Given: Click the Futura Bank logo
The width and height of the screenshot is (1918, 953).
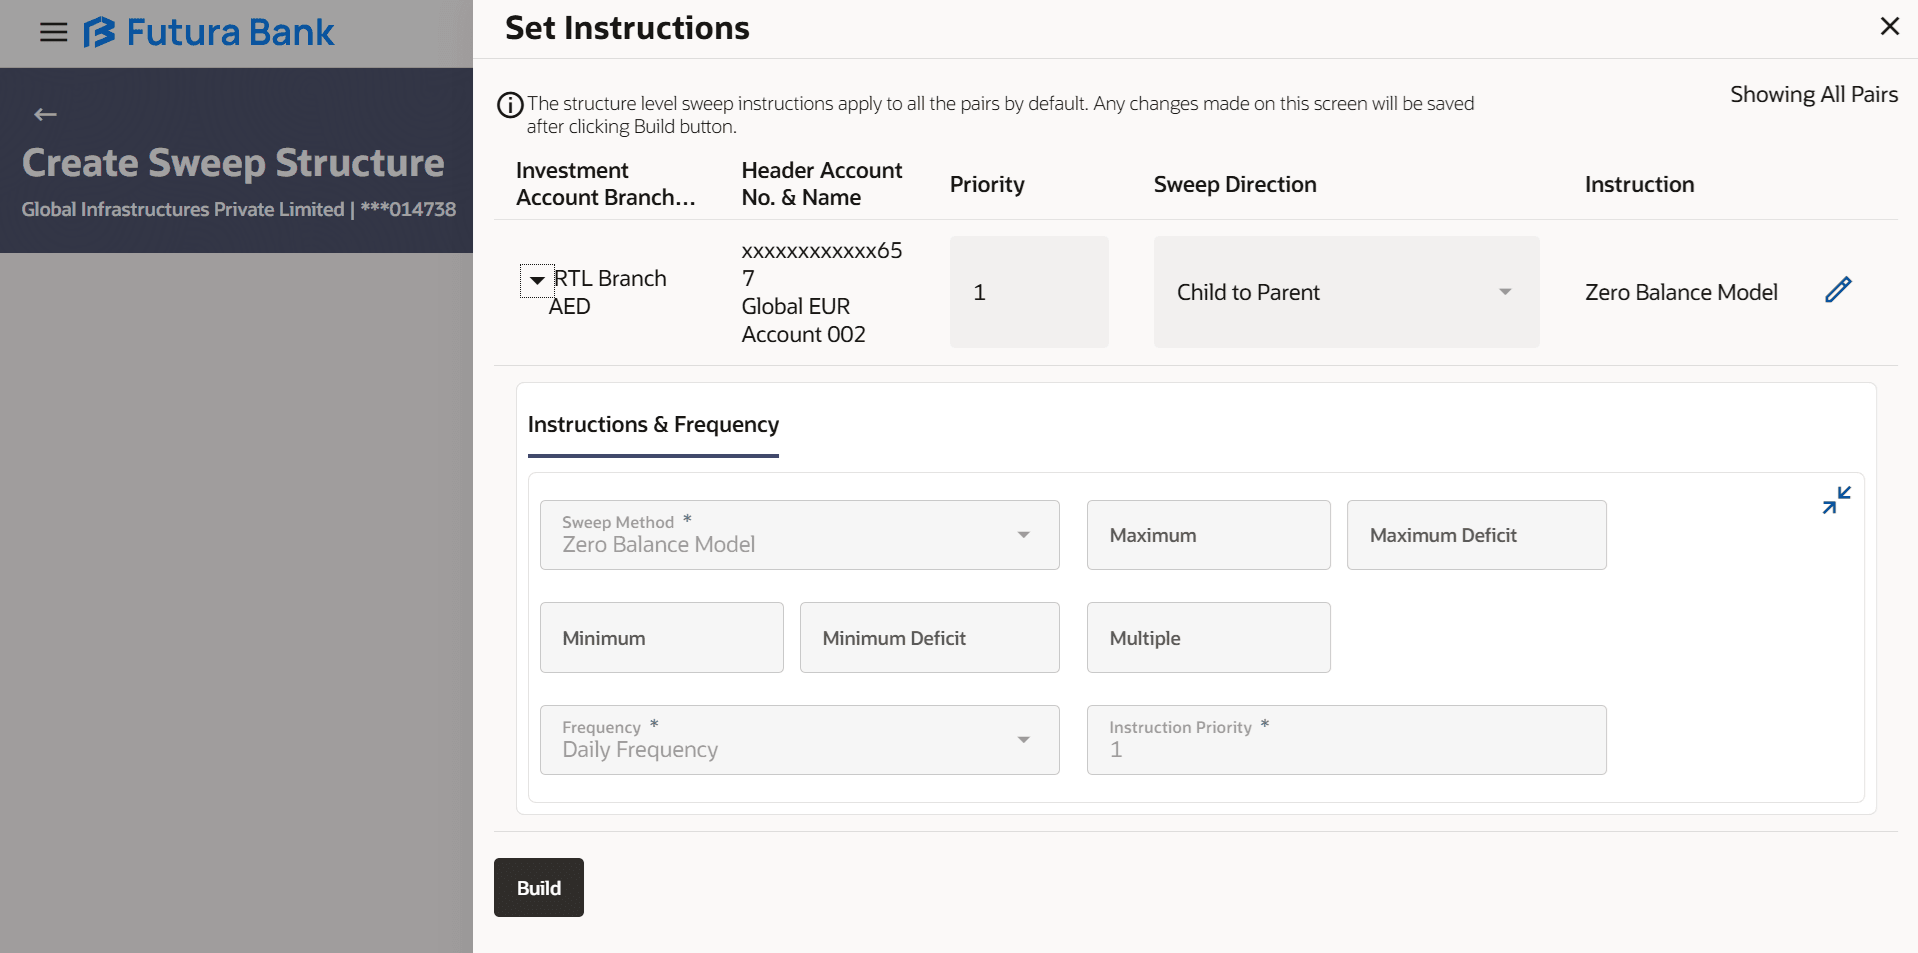Looking at the screenshot, I should tap(208, 33).
